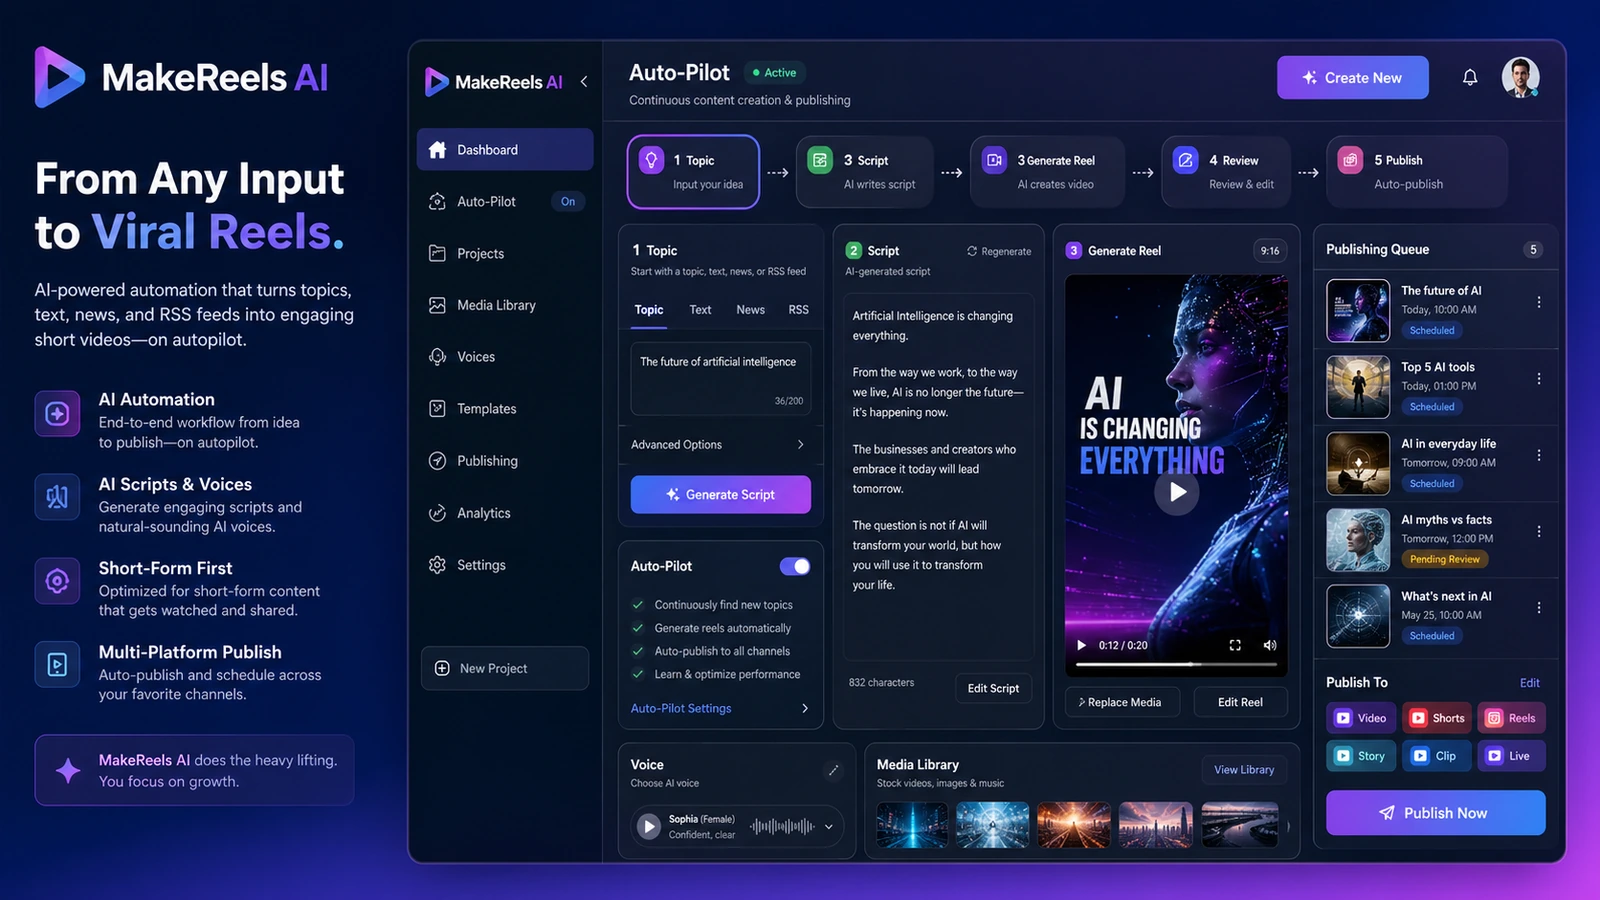Uncheck Generate reels automatically
Viewport: 1600px width, 900px height.
(x=638, y=628)
